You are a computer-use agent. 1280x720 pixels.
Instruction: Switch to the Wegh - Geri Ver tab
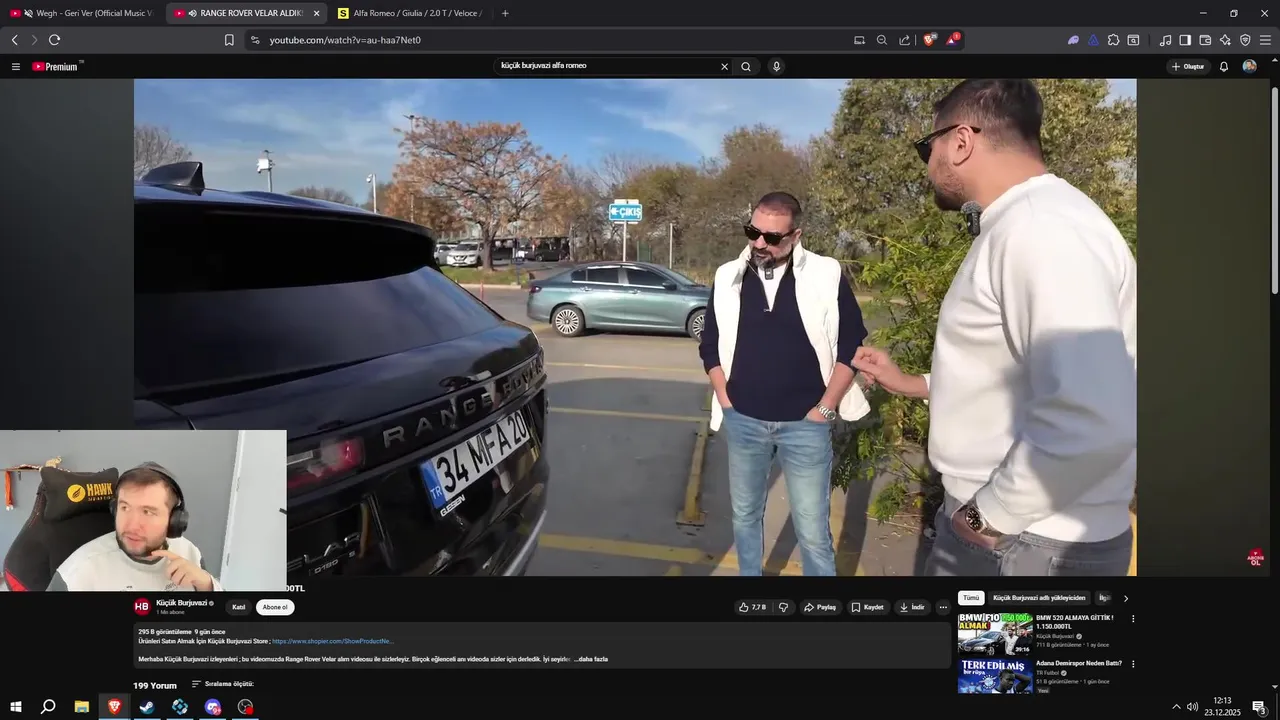pyautogui.click(x=82, y=13)
